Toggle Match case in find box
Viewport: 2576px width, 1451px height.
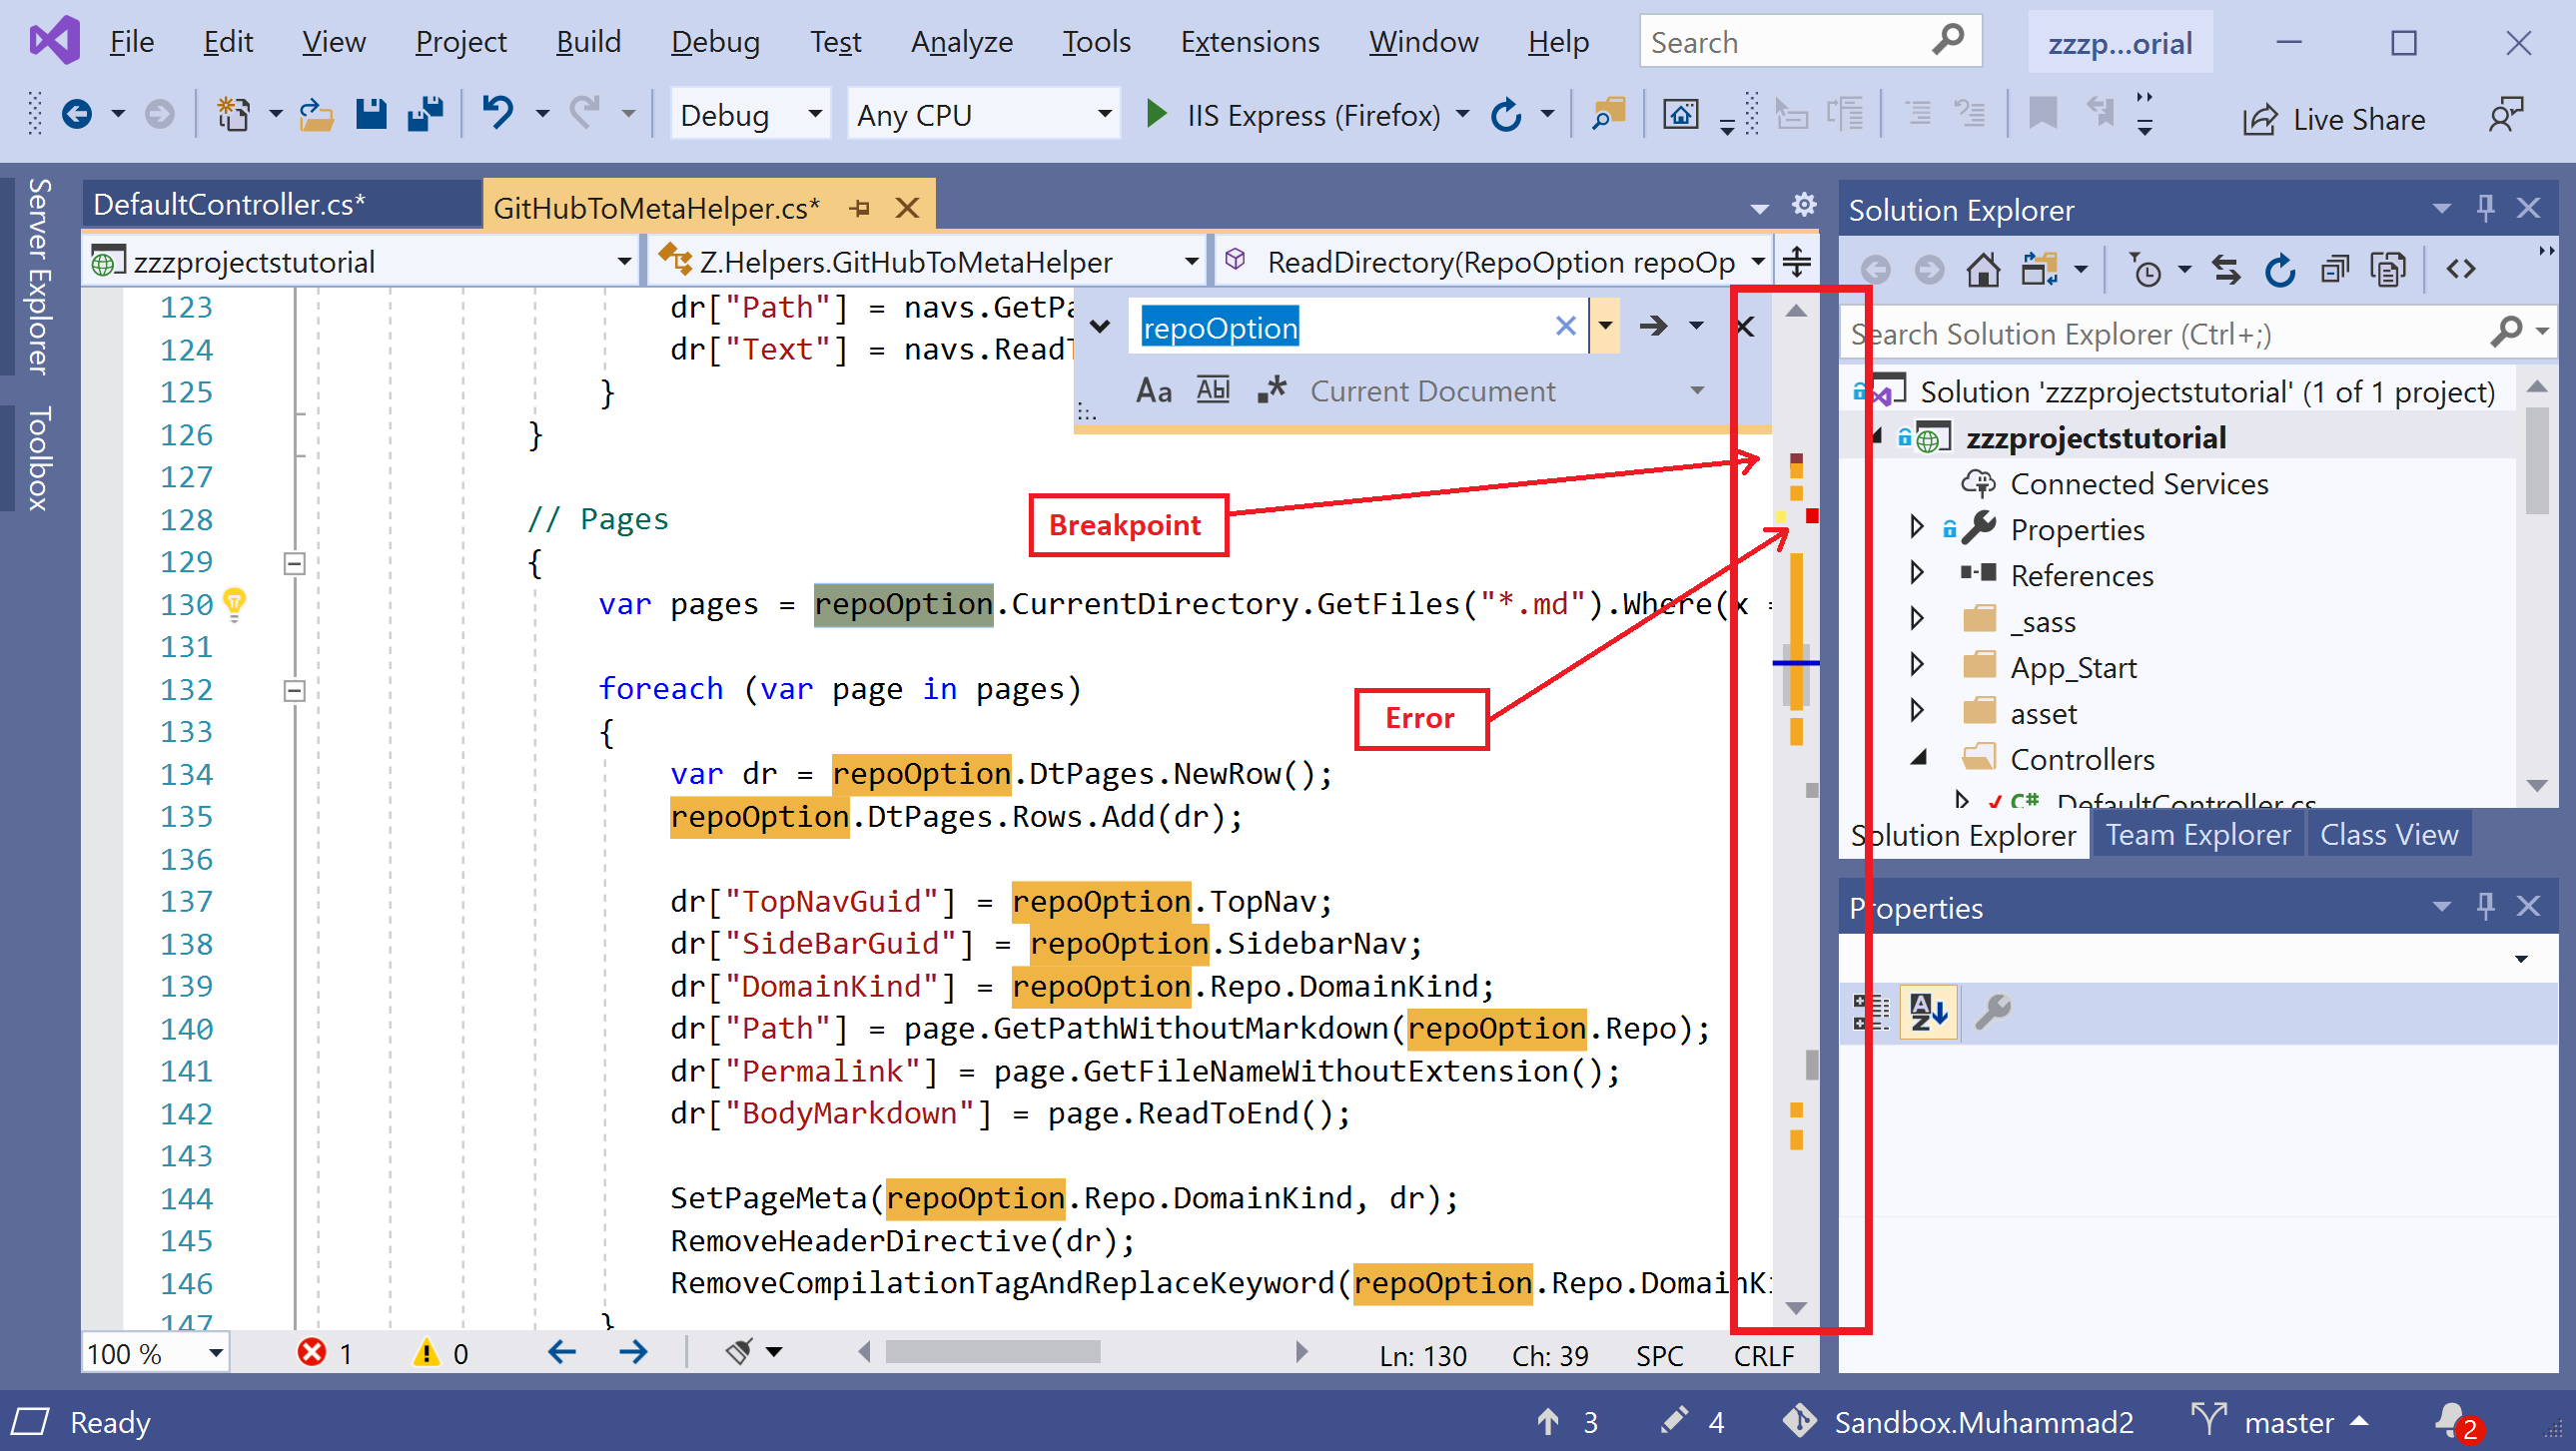point(1153,391)
